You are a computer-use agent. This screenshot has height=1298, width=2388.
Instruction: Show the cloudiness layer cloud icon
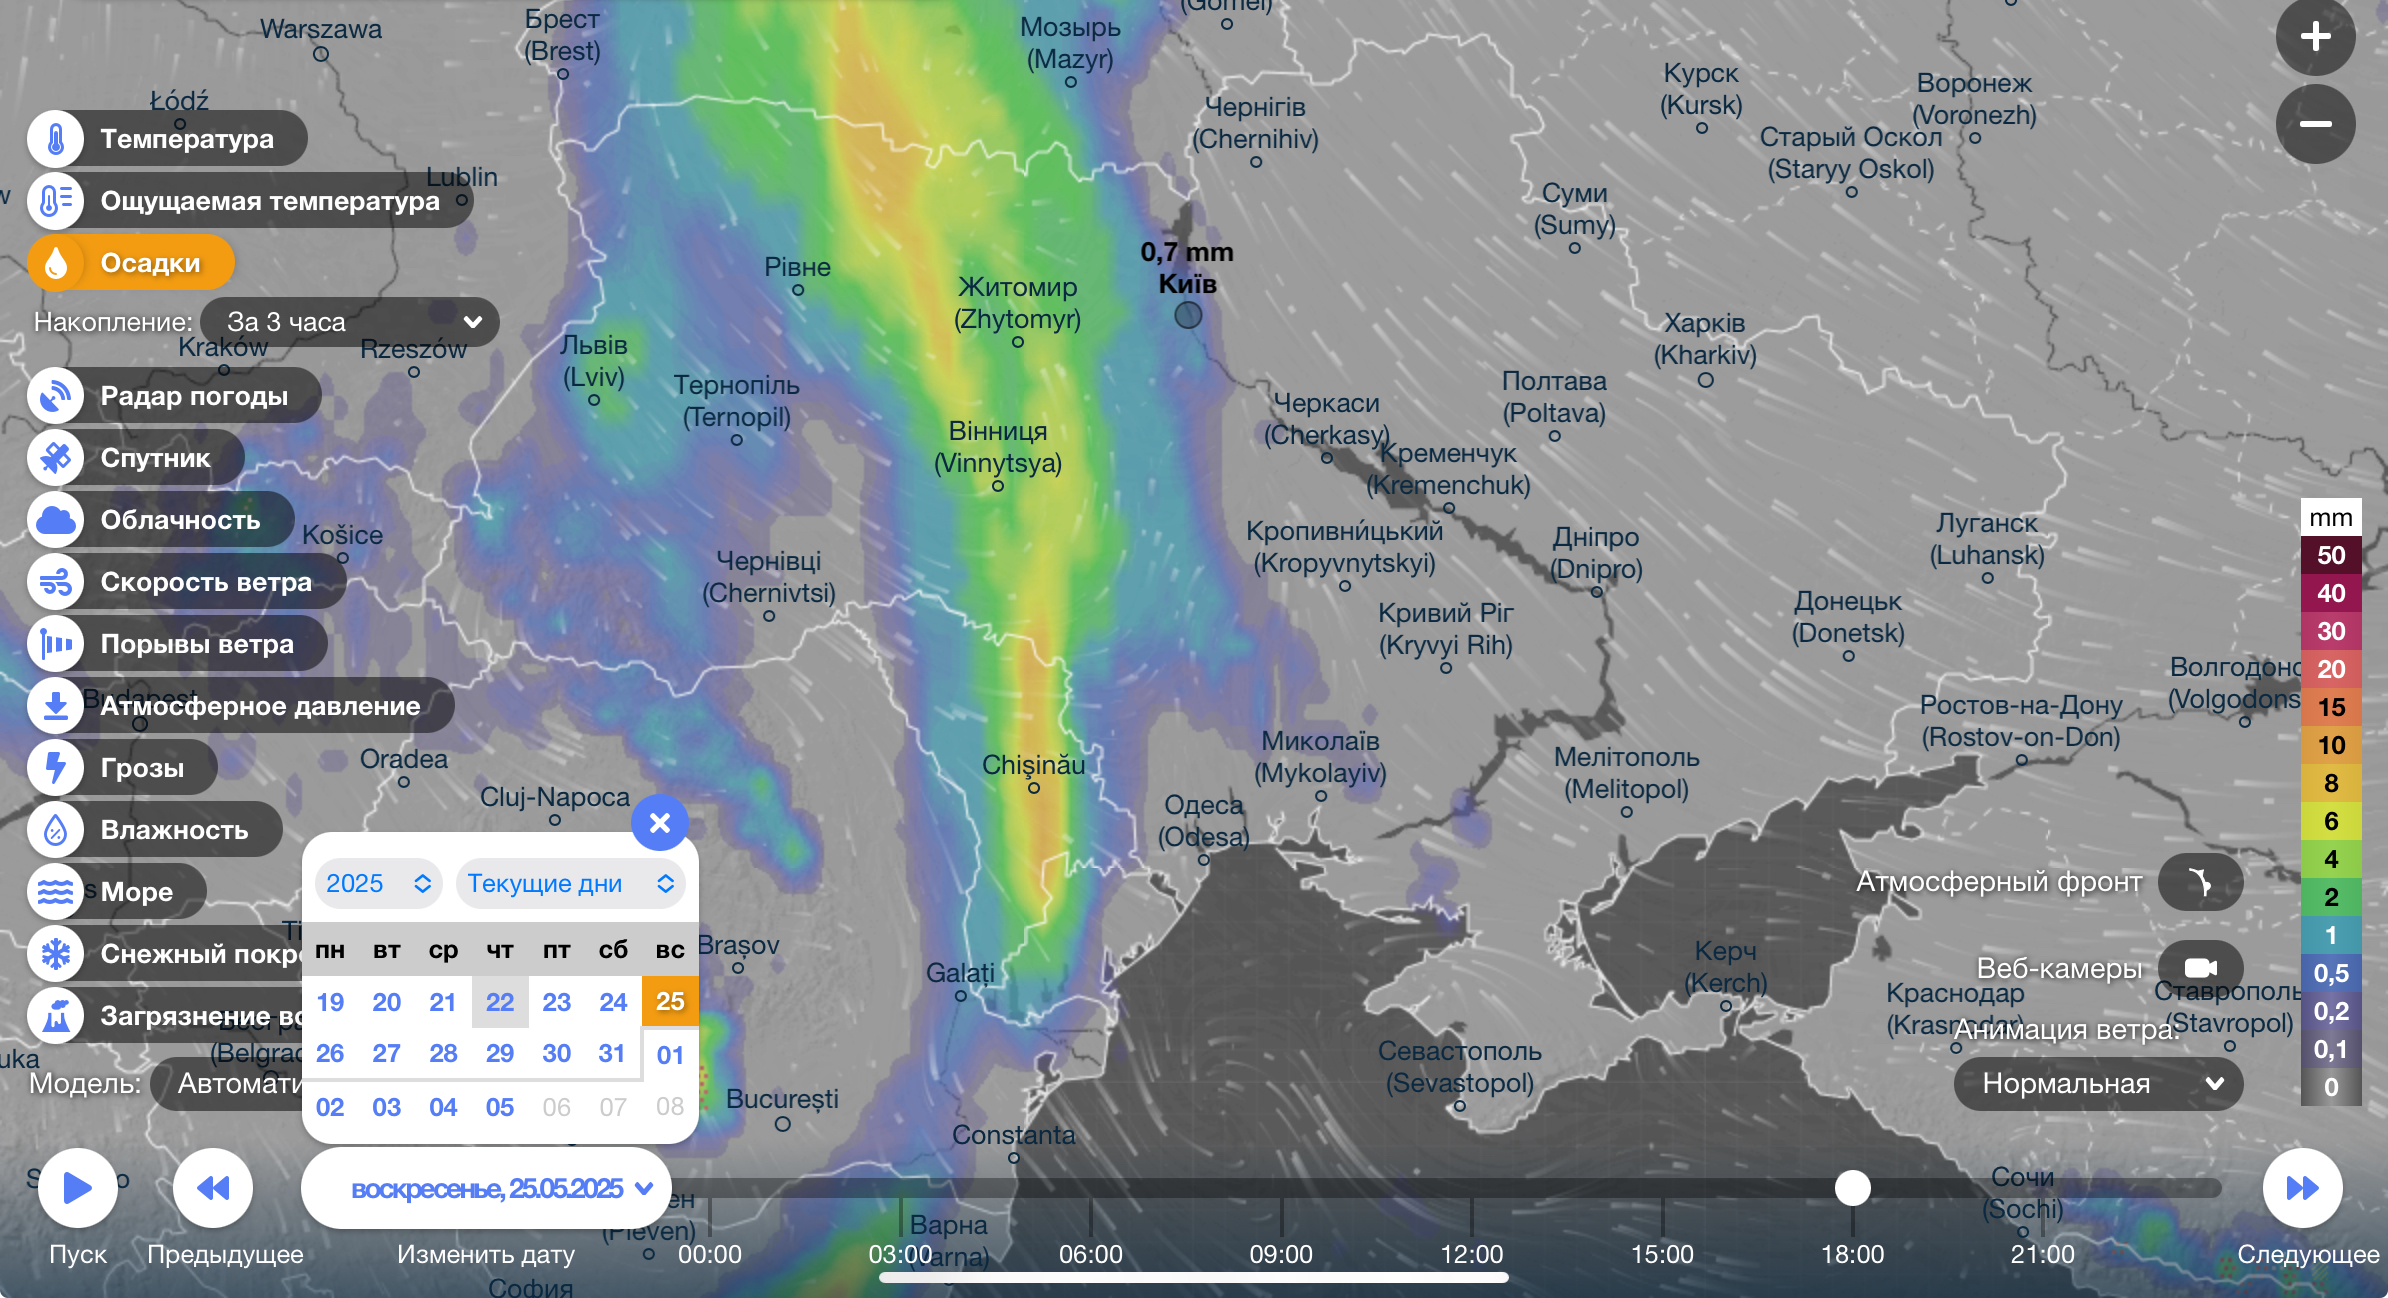(x=56, y=520)
